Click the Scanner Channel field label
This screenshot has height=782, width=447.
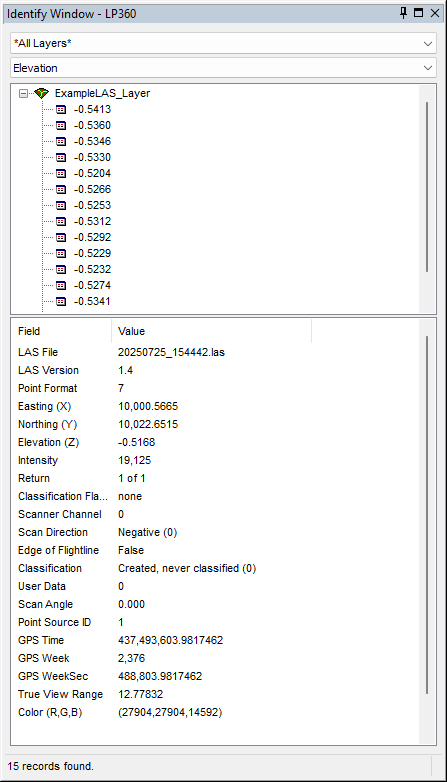click(60, 514)
